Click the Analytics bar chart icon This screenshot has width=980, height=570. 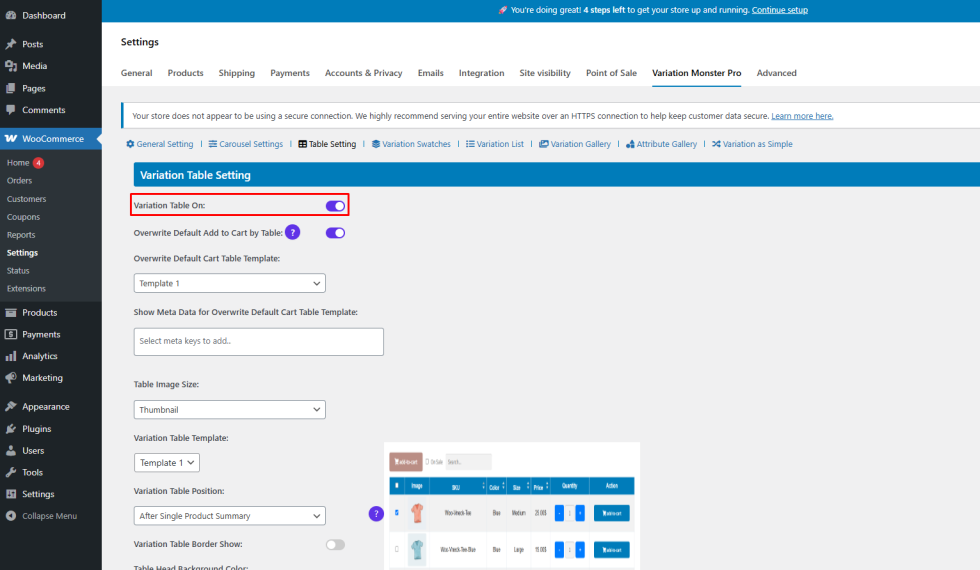coord(11,356)
